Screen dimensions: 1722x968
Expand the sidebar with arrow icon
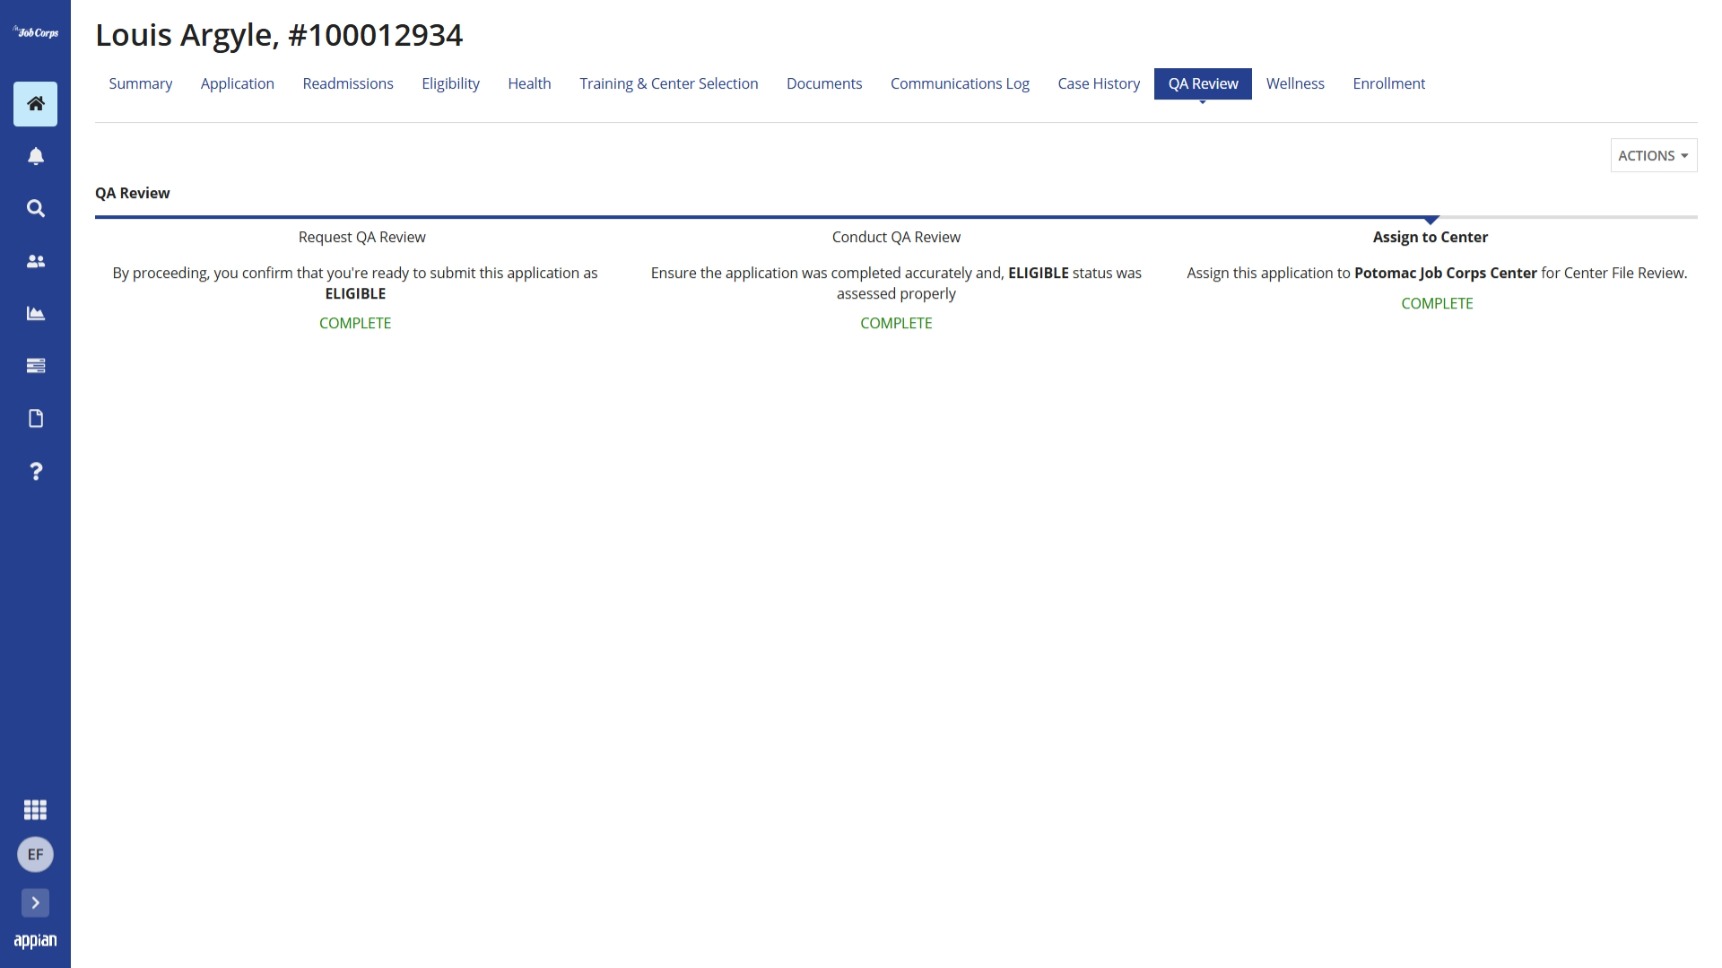pos(35,902)
